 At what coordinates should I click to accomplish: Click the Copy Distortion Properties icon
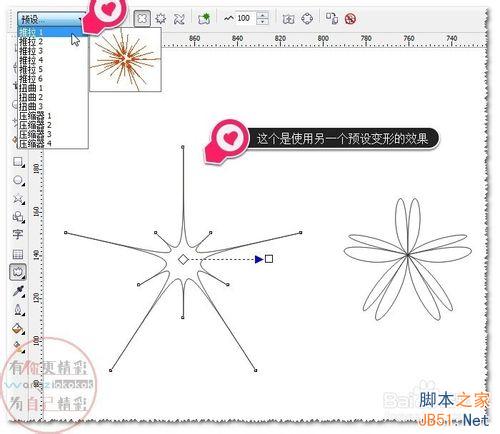point(332,18)
